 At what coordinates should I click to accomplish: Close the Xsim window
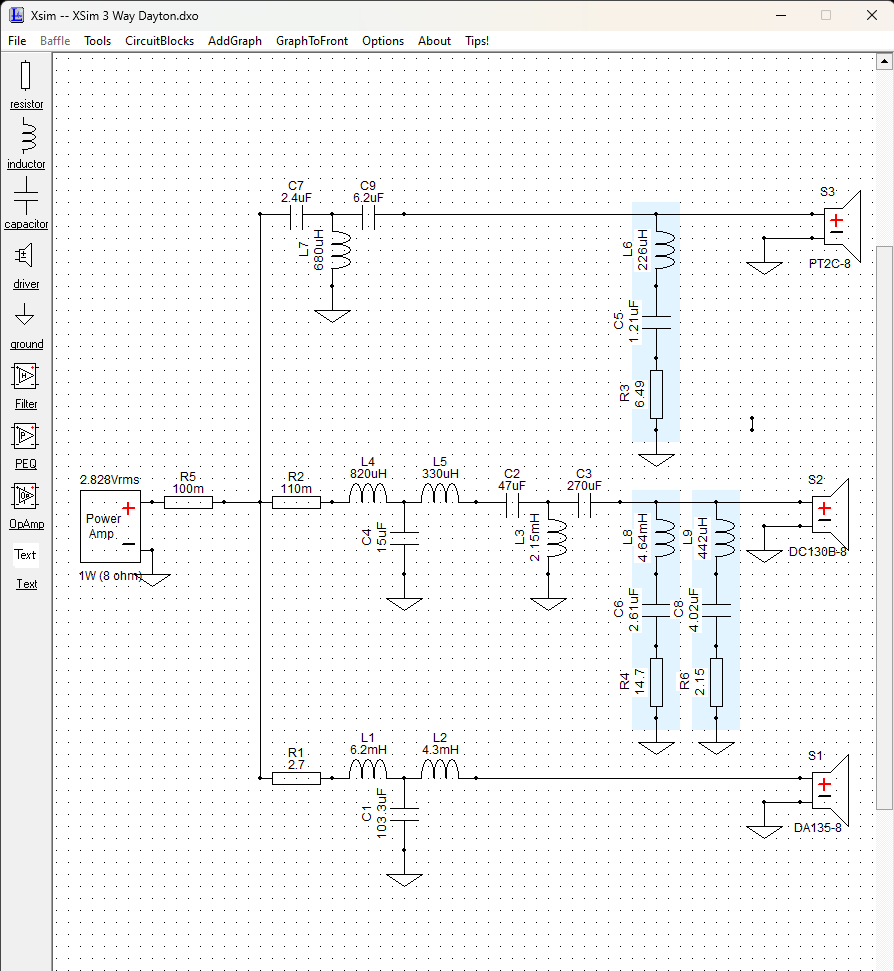pos(872,15)
